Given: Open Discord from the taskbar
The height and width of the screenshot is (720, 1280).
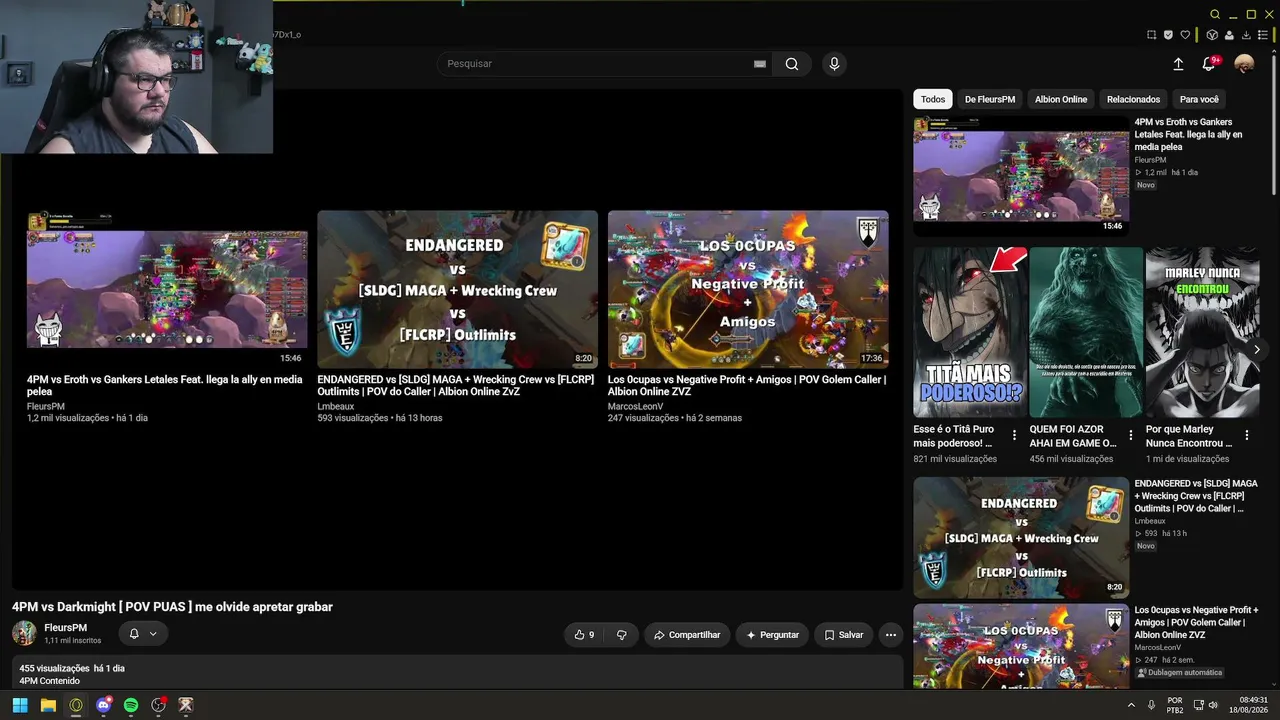Looking at the screenshot, I should click(103, 705).
